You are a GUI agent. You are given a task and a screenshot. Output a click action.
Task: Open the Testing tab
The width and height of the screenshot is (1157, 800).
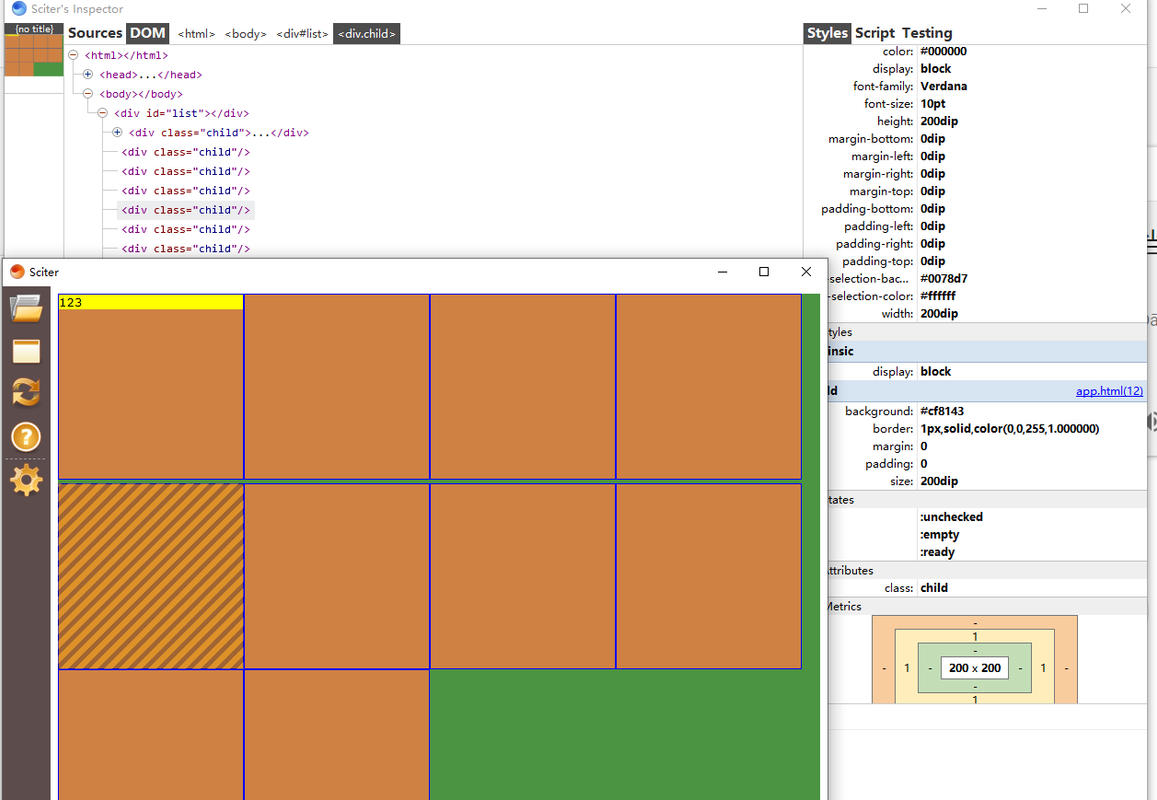coord(927,33)
